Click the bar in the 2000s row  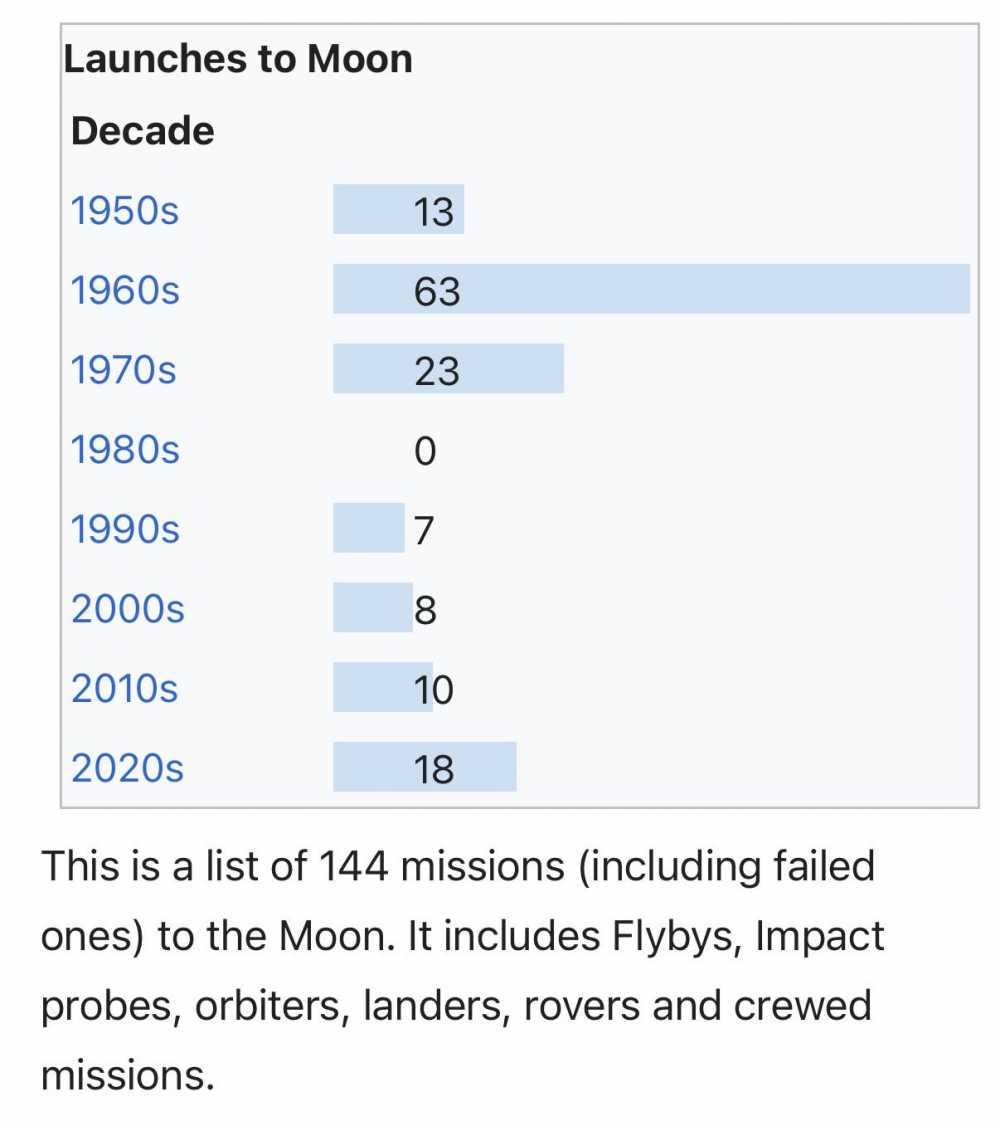tap(372, 607)
